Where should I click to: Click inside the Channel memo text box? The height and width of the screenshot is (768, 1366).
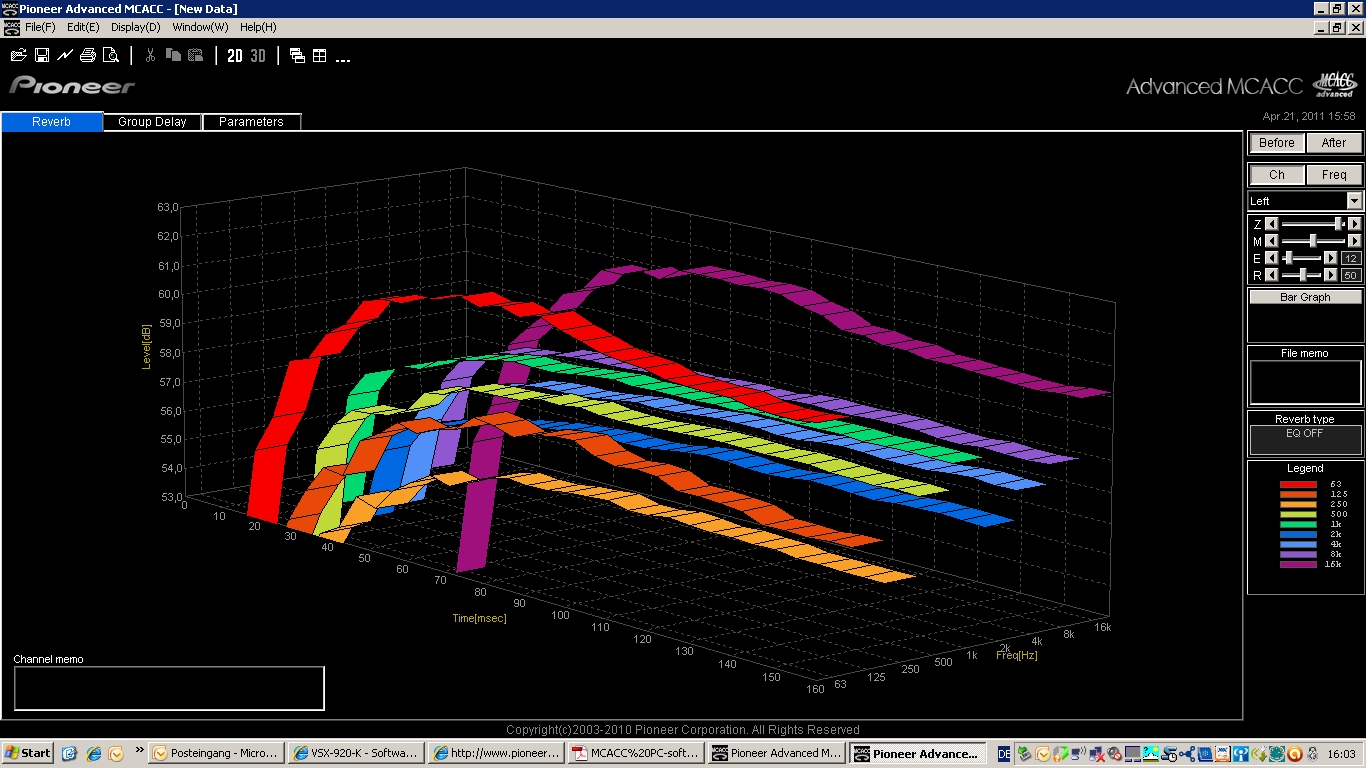pos(169,688)
